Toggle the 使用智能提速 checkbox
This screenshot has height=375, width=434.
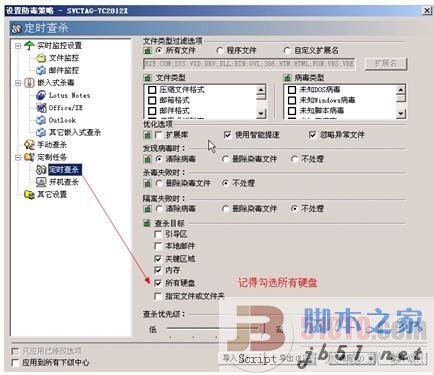(x=227, y=135)
